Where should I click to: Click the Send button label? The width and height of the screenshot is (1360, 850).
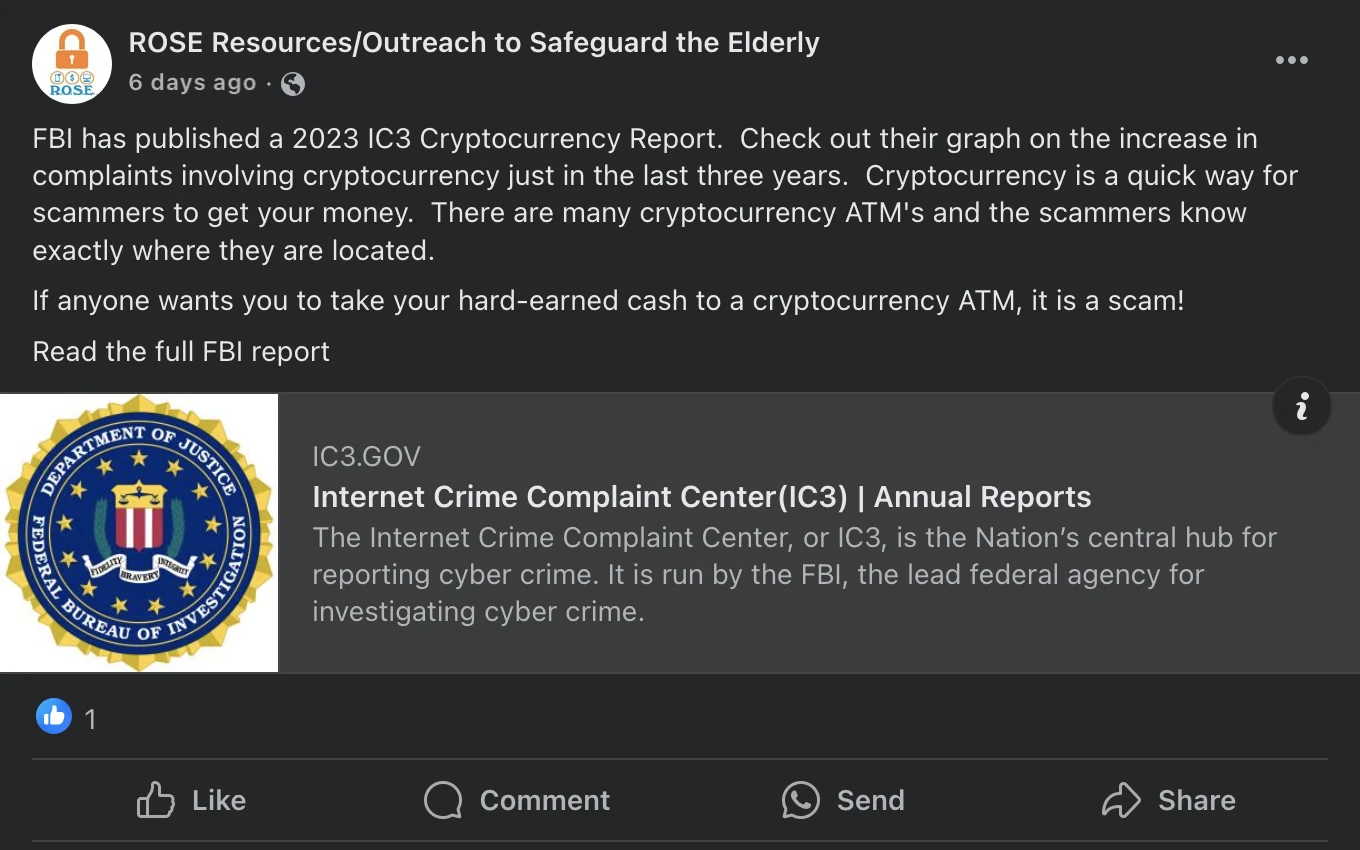click(x=870, y=800)
